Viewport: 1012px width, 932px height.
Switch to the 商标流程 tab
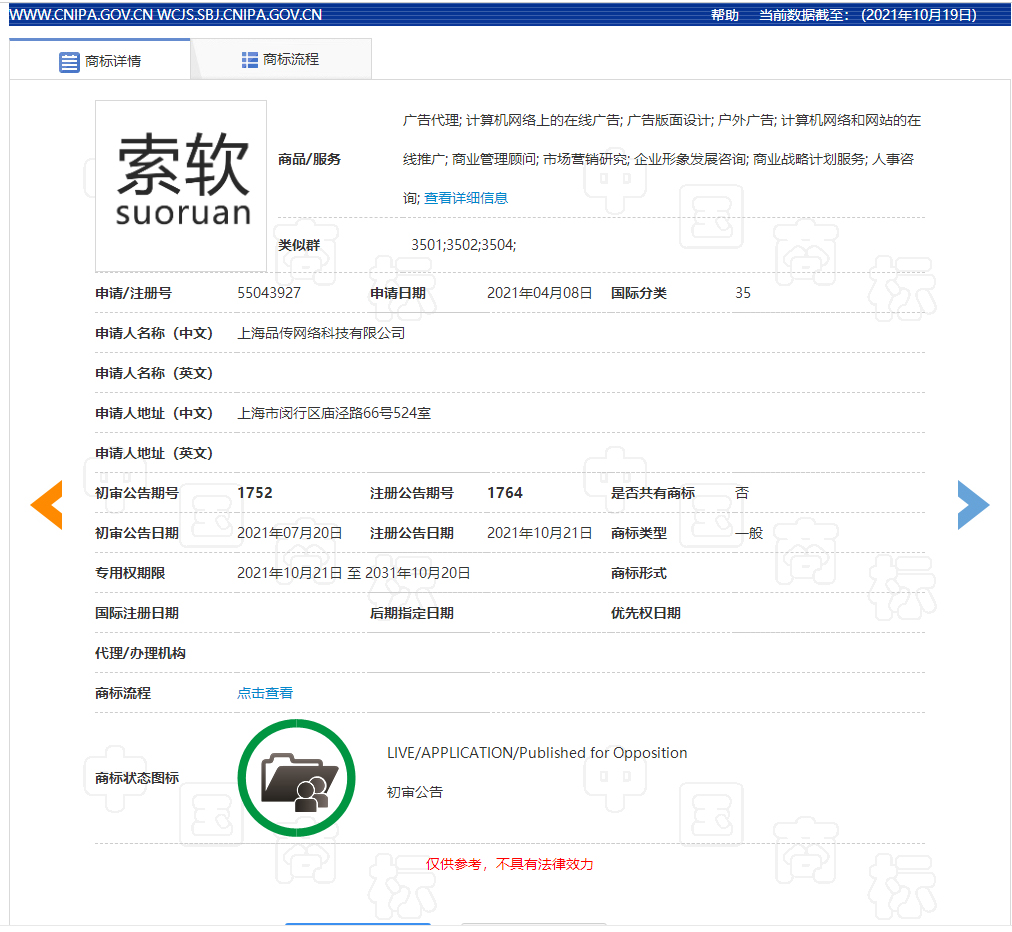(280, 59)
